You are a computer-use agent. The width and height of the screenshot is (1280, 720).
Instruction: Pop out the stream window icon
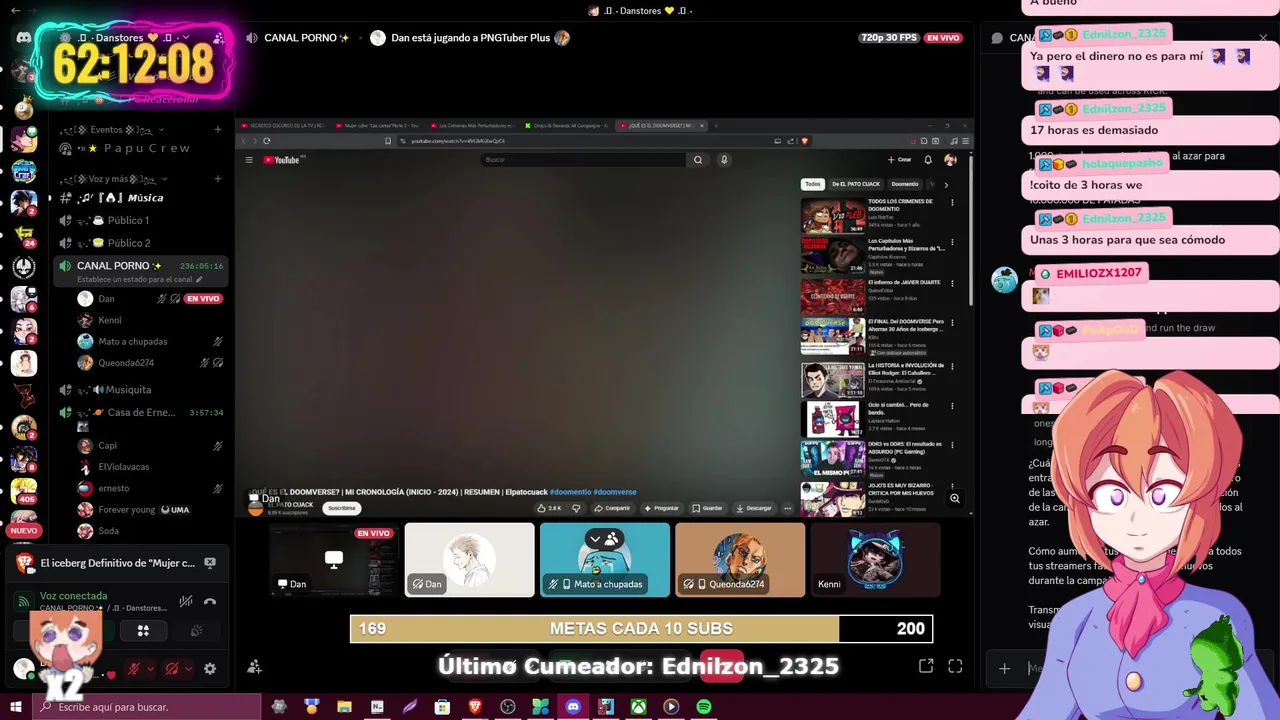[926, 666]
